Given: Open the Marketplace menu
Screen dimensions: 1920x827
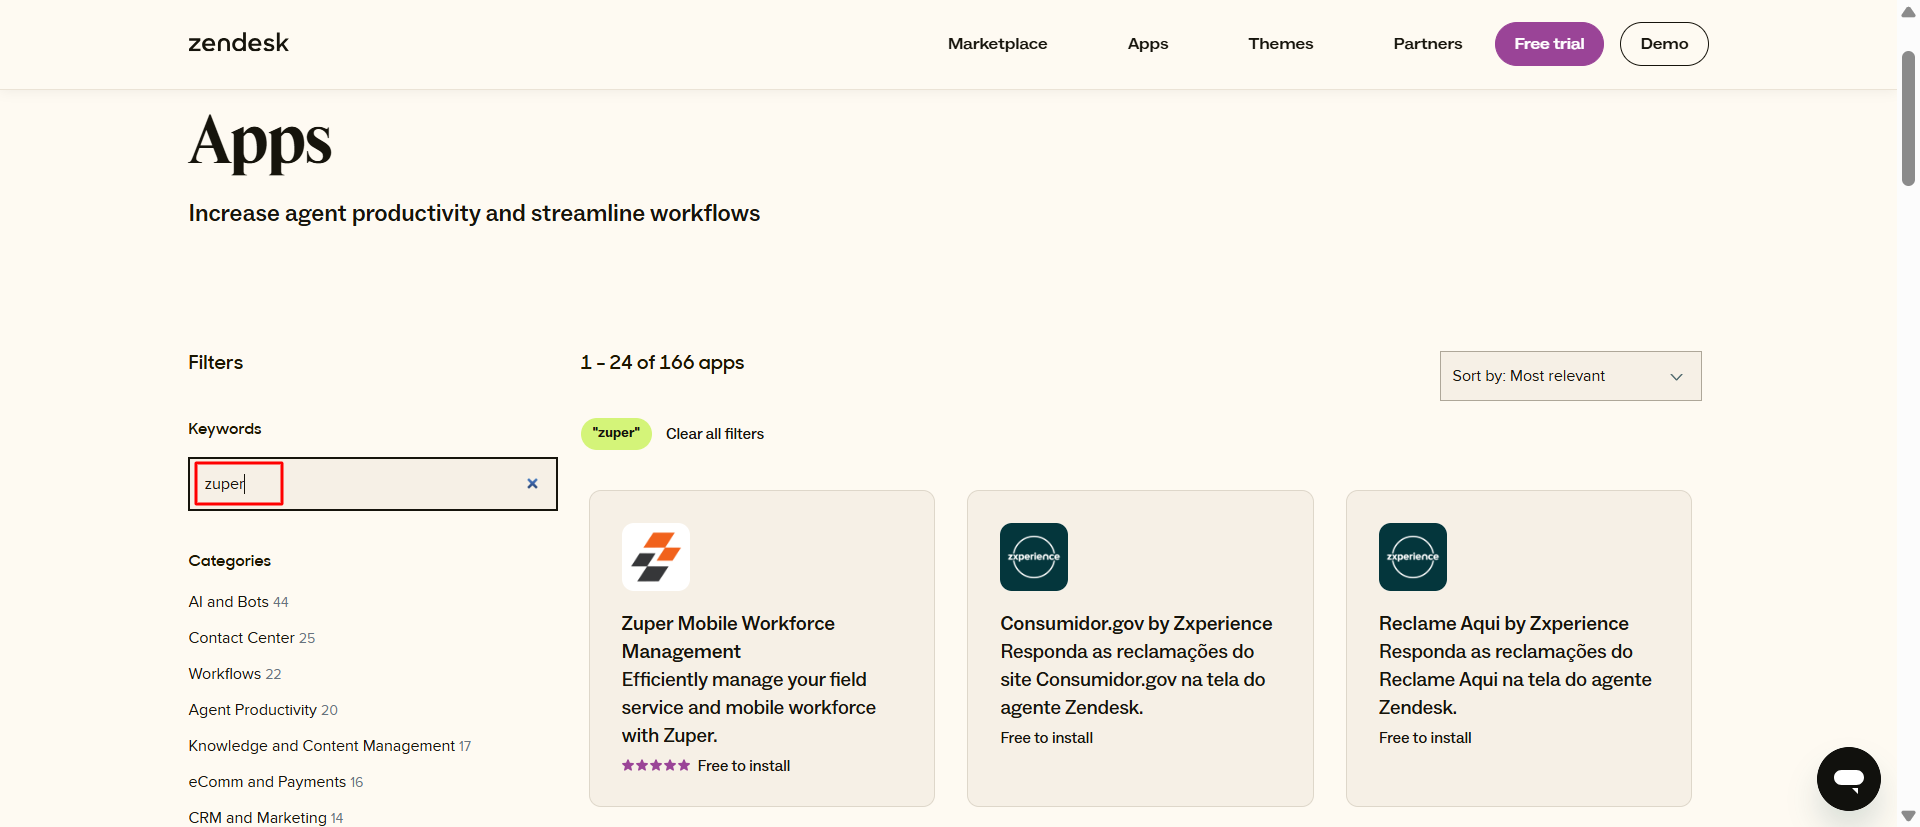Looking at the screenshot, I should 997,44.
